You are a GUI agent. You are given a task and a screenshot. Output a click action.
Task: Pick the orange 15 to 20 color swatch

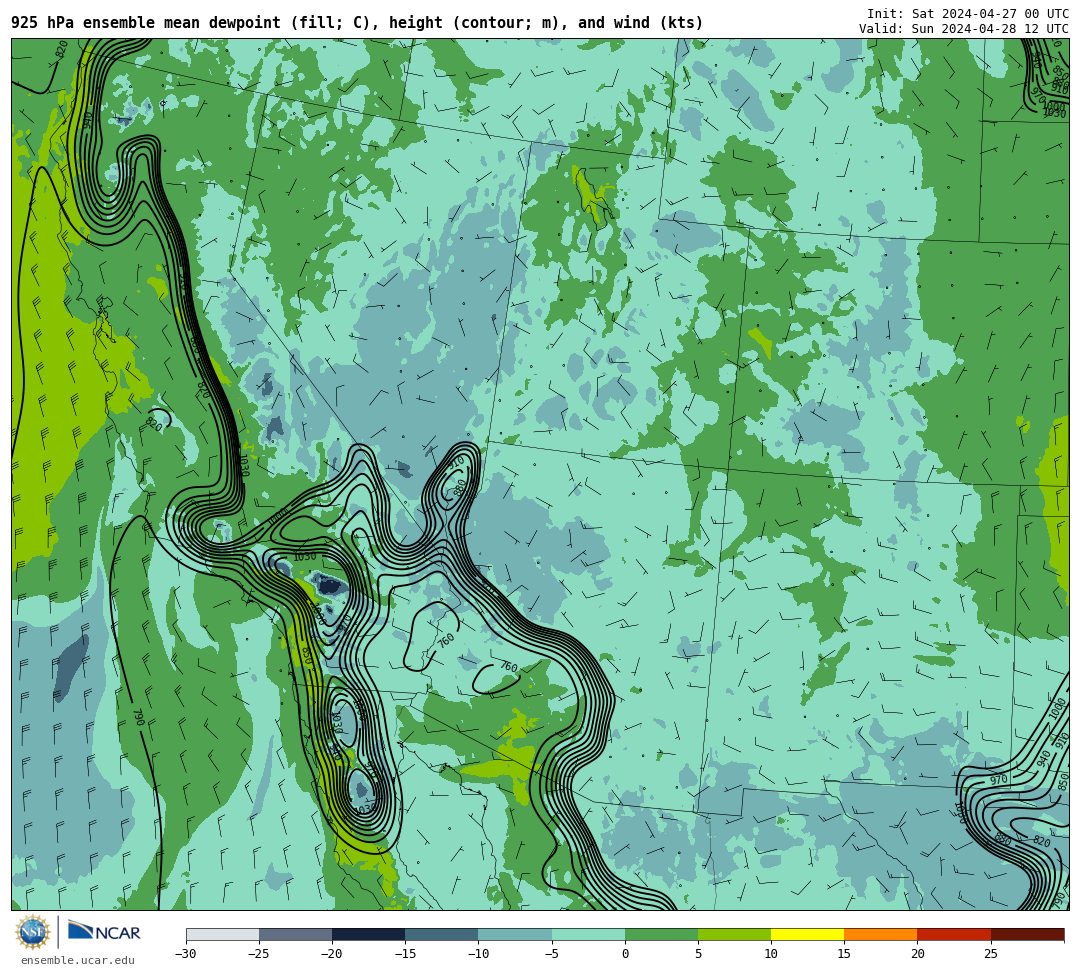[881, 934]
